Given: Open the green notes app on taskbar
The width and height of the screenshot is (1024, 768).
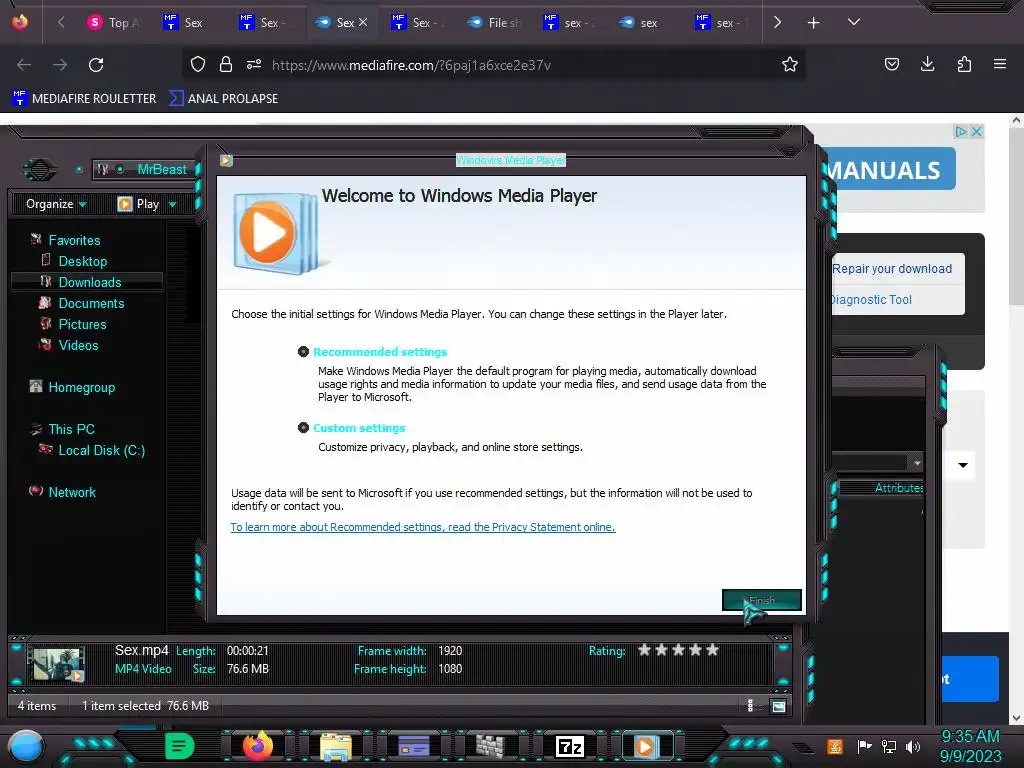Looking at the screenshot, I should (180, 746).
